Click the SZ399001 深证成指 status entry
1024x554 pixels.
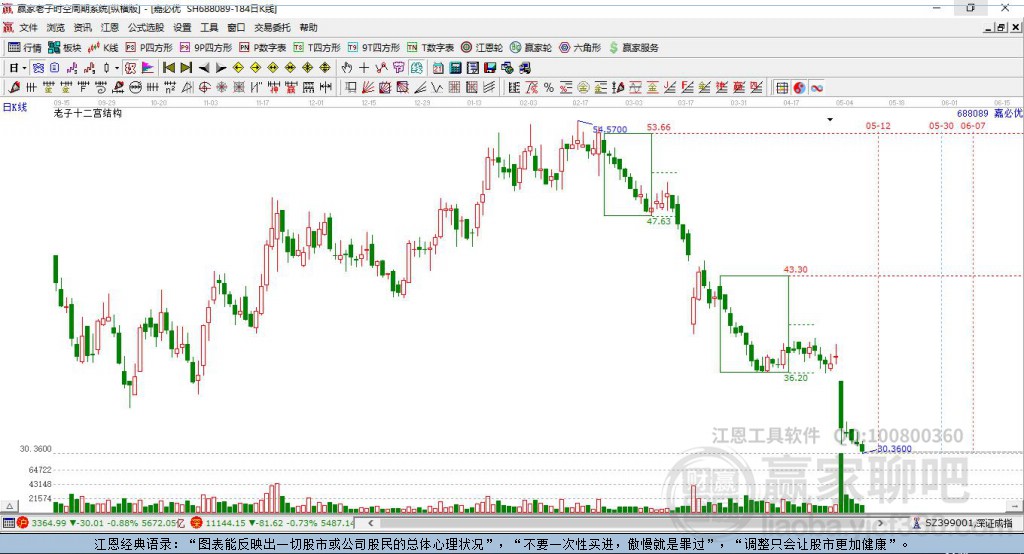tap(963, 523)
